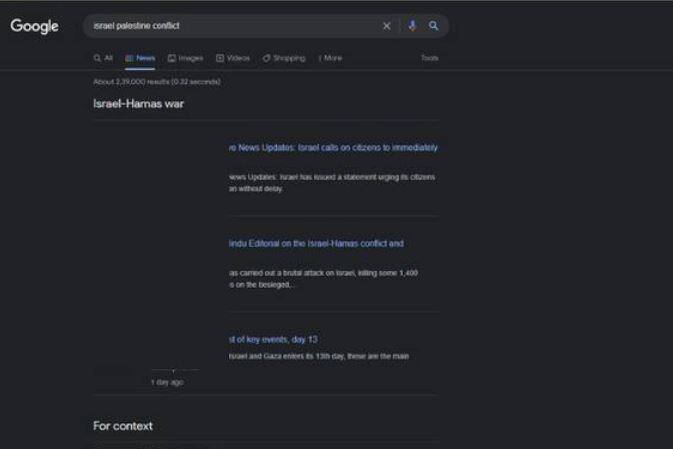Click the Israel-Hamas war section heading
This screenshot has height=449, width=673.
click(x=138, y=104)
